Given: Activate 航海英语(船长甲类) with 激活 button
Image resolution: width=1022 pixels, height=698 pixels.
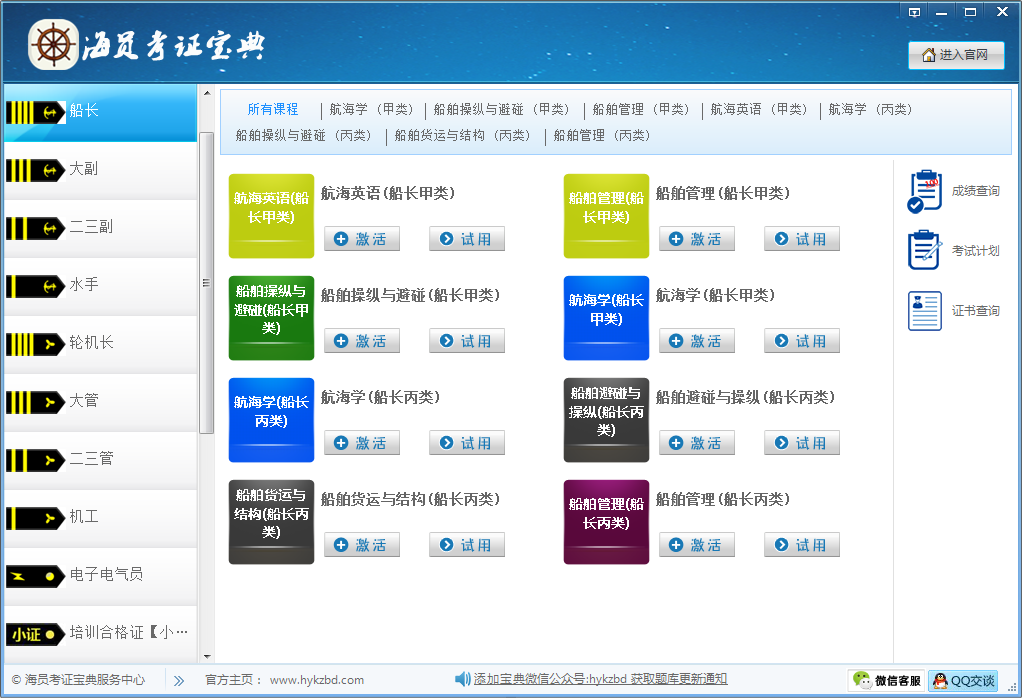Looking at the screenshot, I should coord(361,239).
